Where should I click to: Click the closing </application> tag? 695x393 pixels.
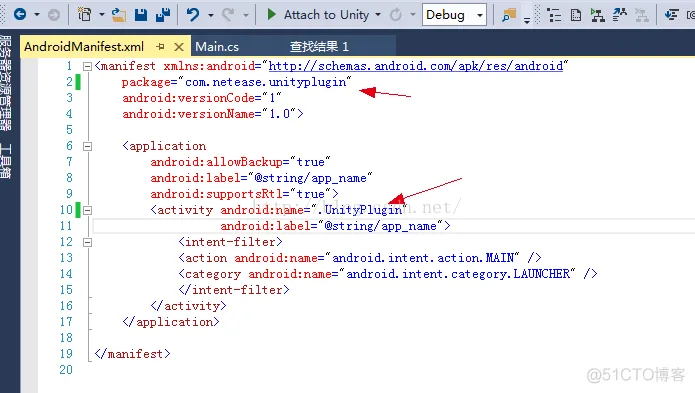point(171,322)
